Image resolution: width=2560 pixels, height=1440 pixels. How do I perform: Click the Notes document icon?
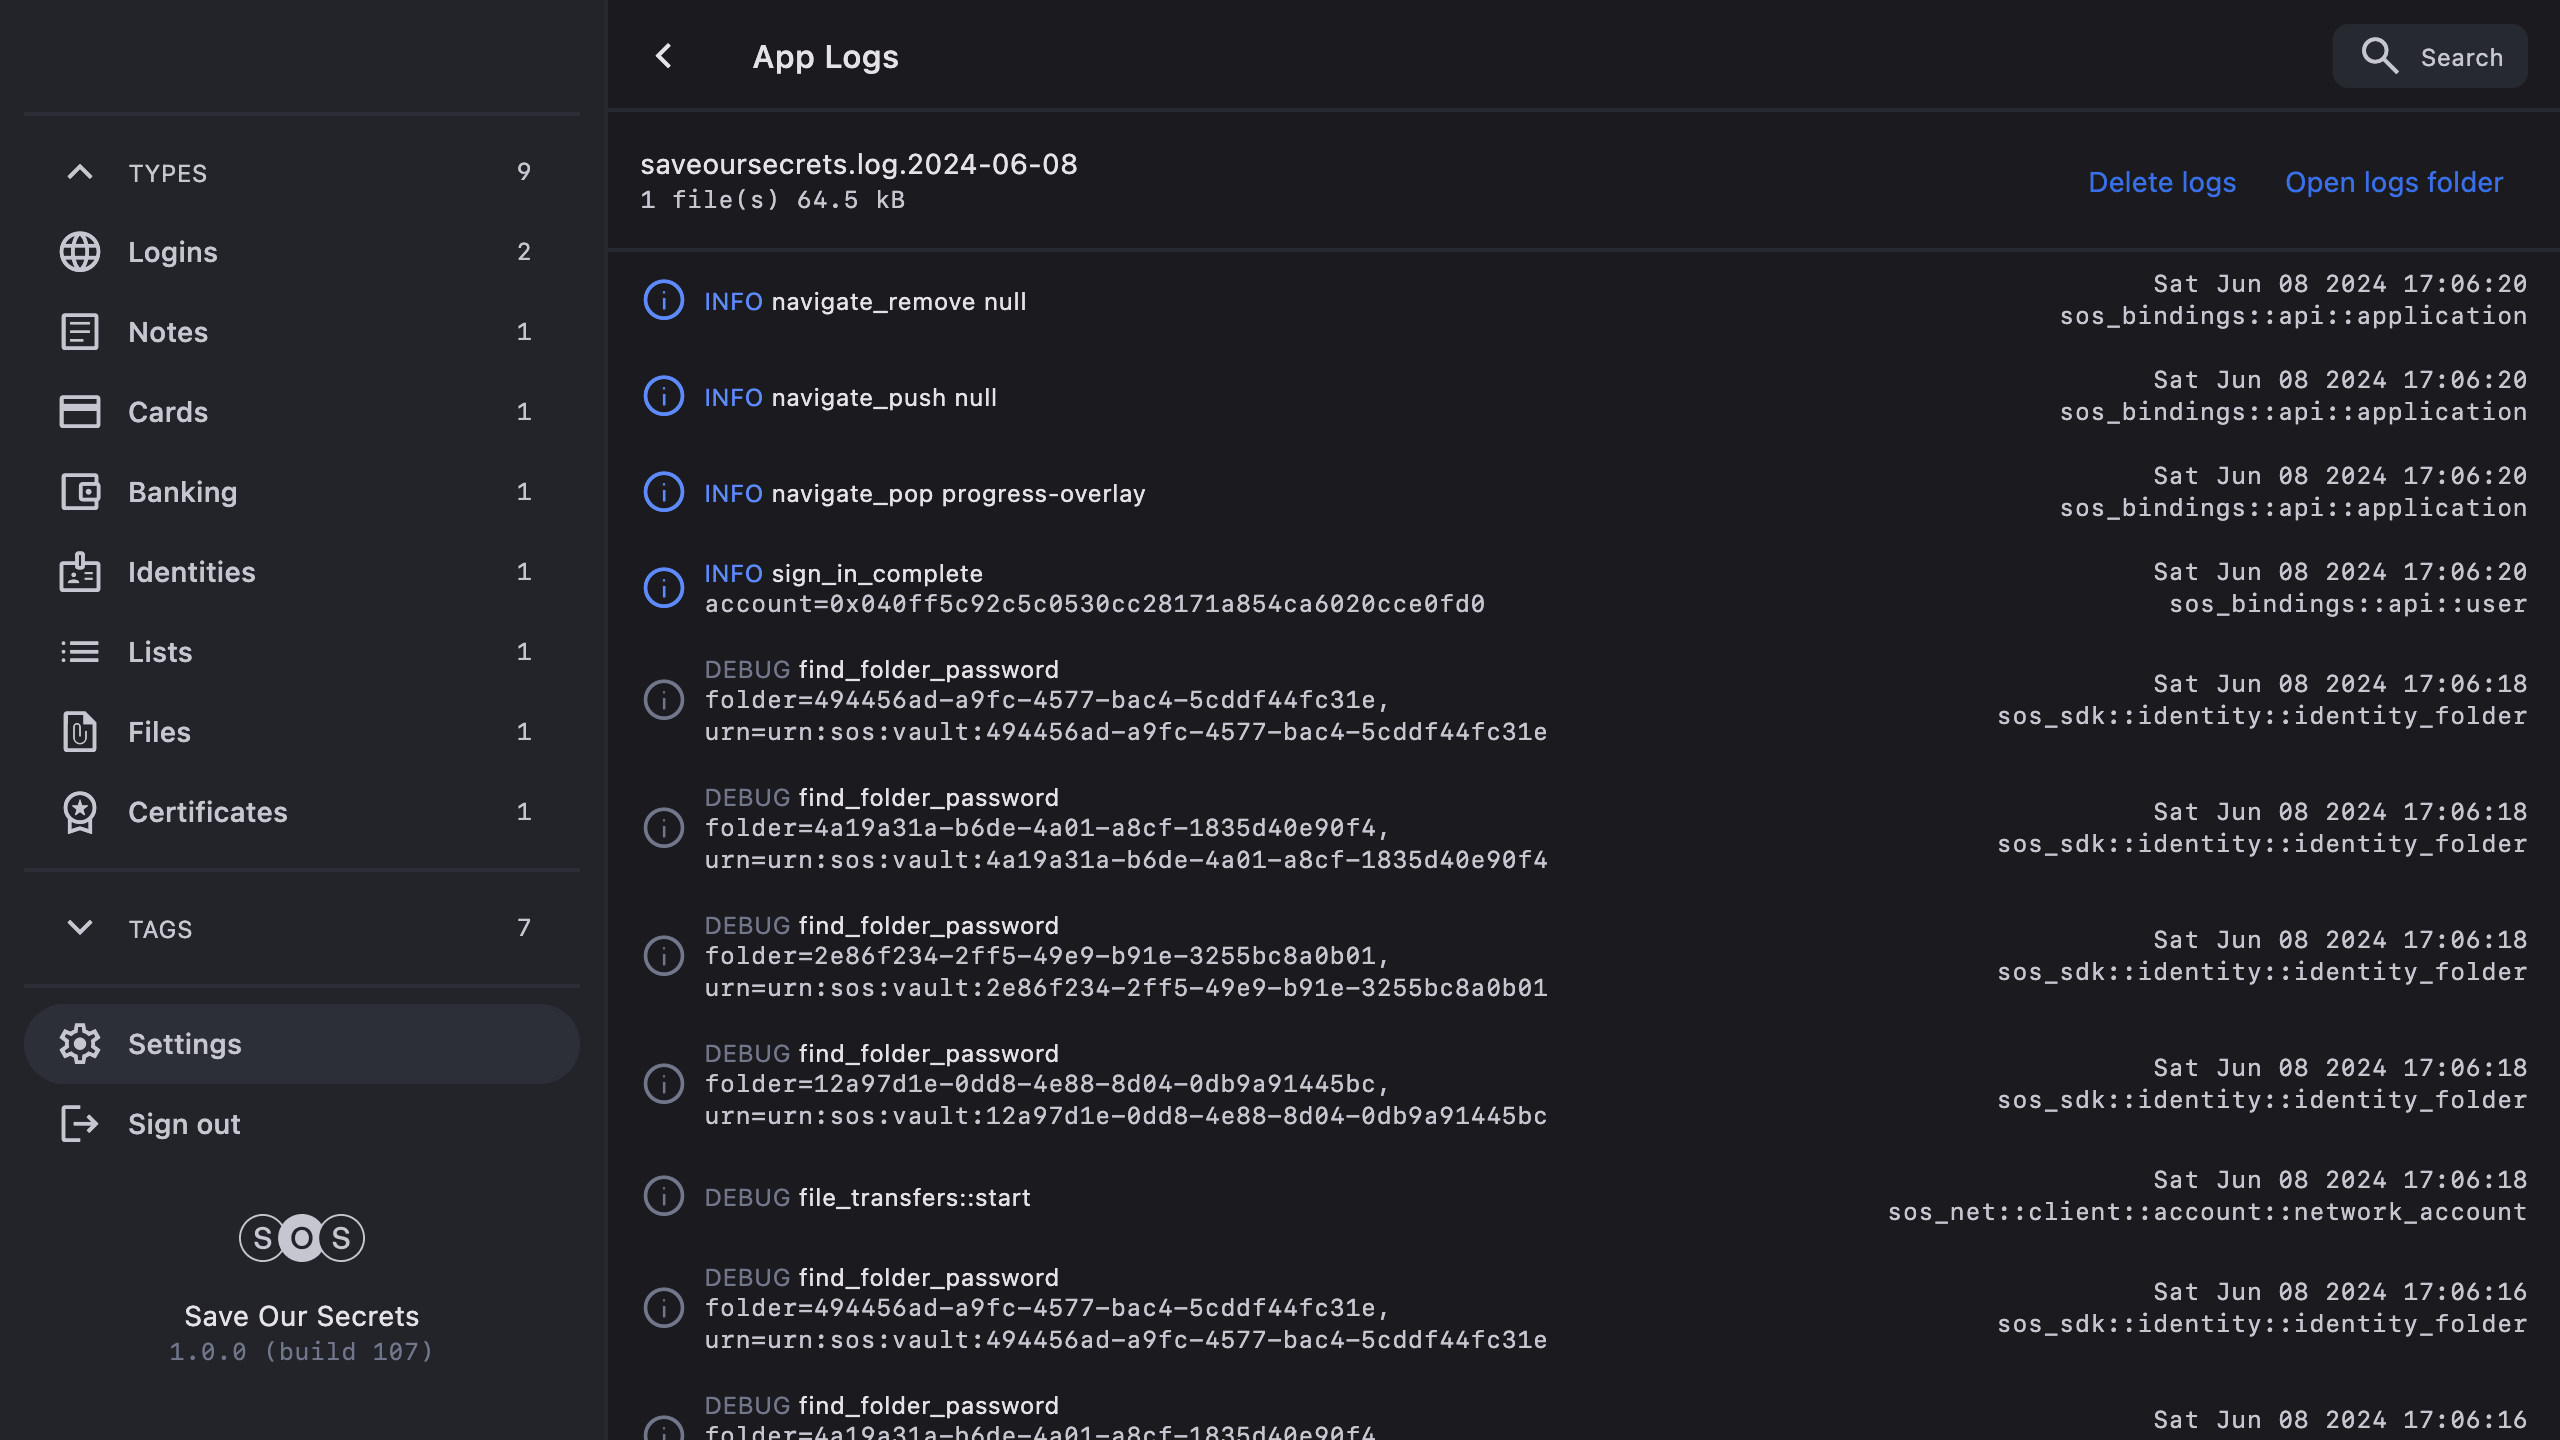(80, 332)
